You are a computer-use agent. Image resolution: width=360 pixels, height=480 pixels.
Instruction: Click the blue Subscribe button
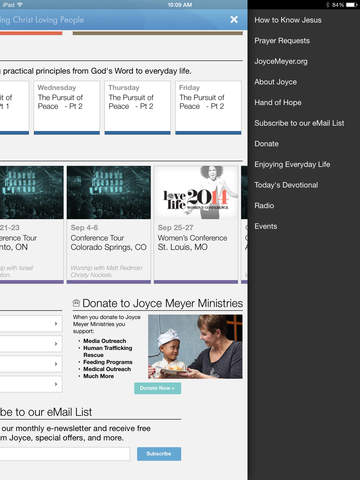[x=159, y=454]
